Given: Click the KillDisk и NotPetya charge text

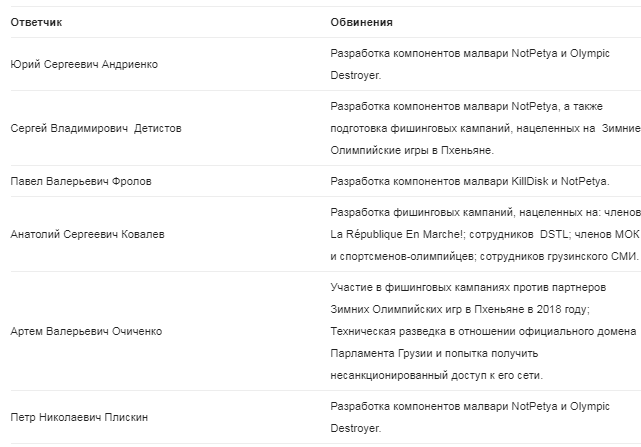Looking at the screenshot, I should coord(470,181).
